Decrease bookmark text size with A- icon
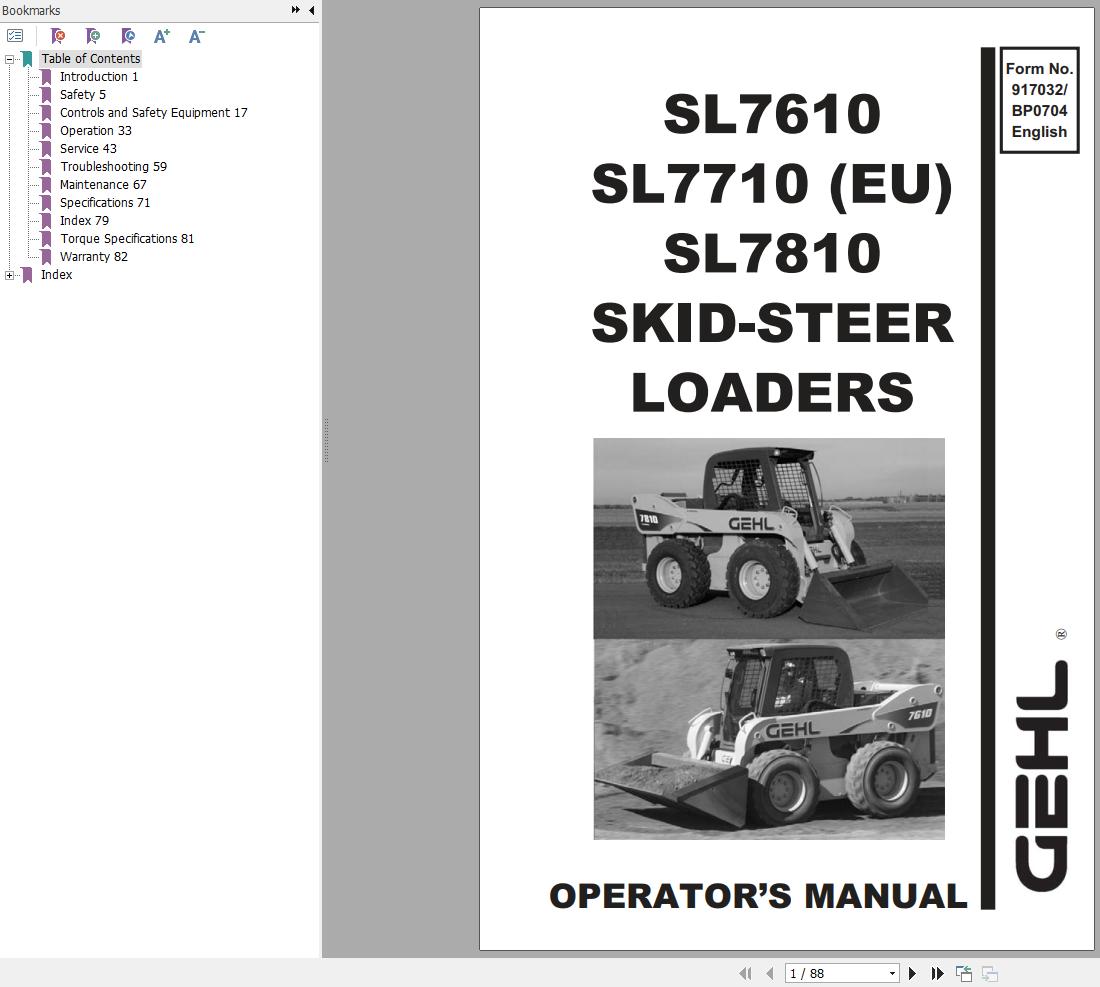 coord(196,36)
